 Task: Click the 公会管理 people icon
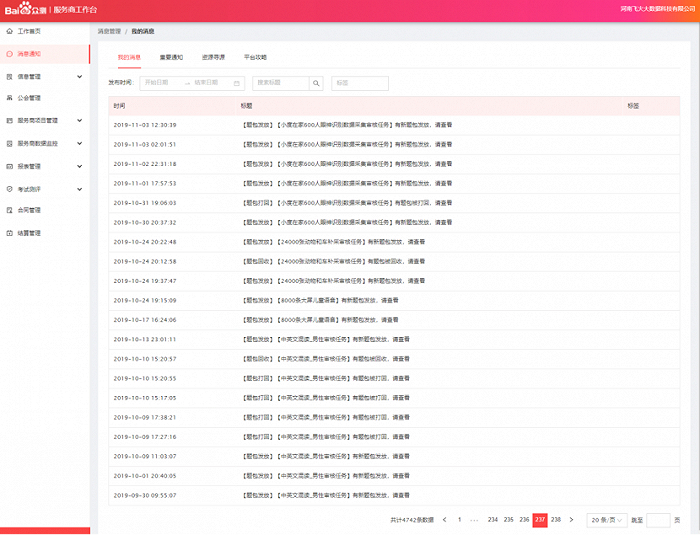click(x=9, y=98)
